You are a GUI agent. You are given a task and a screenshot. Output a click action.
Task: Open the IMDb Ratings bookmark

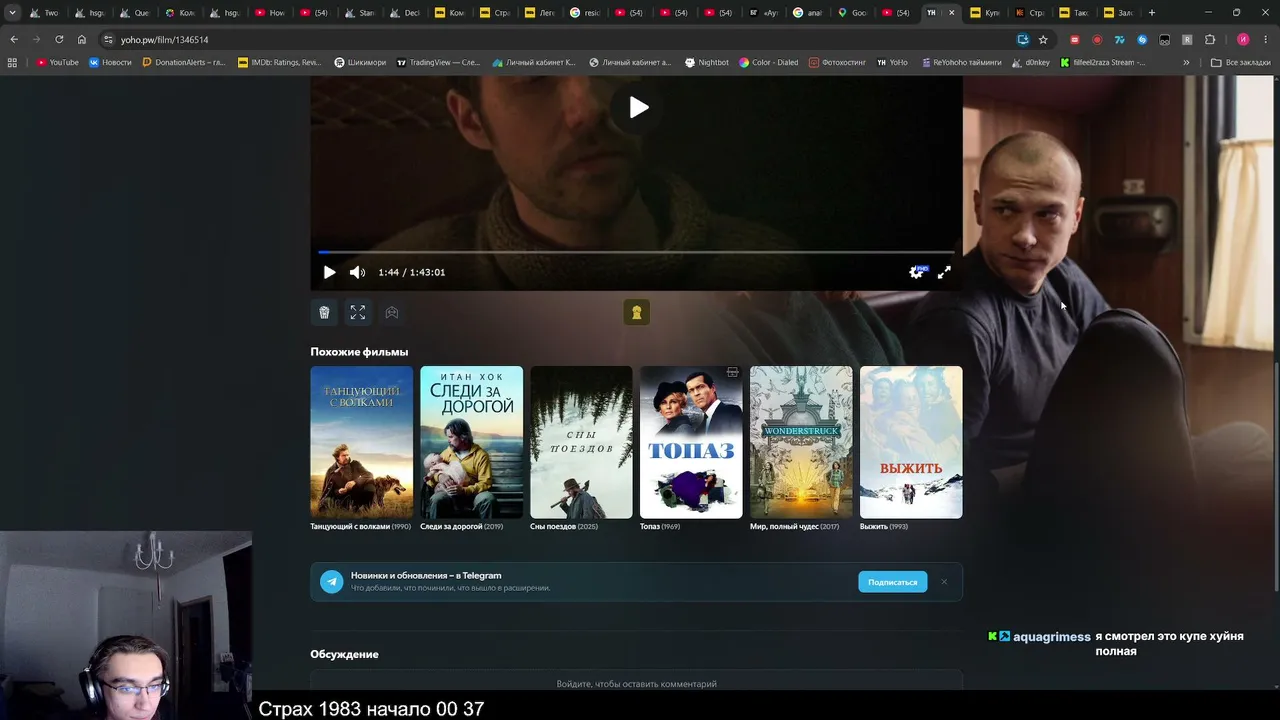[280, 62]
